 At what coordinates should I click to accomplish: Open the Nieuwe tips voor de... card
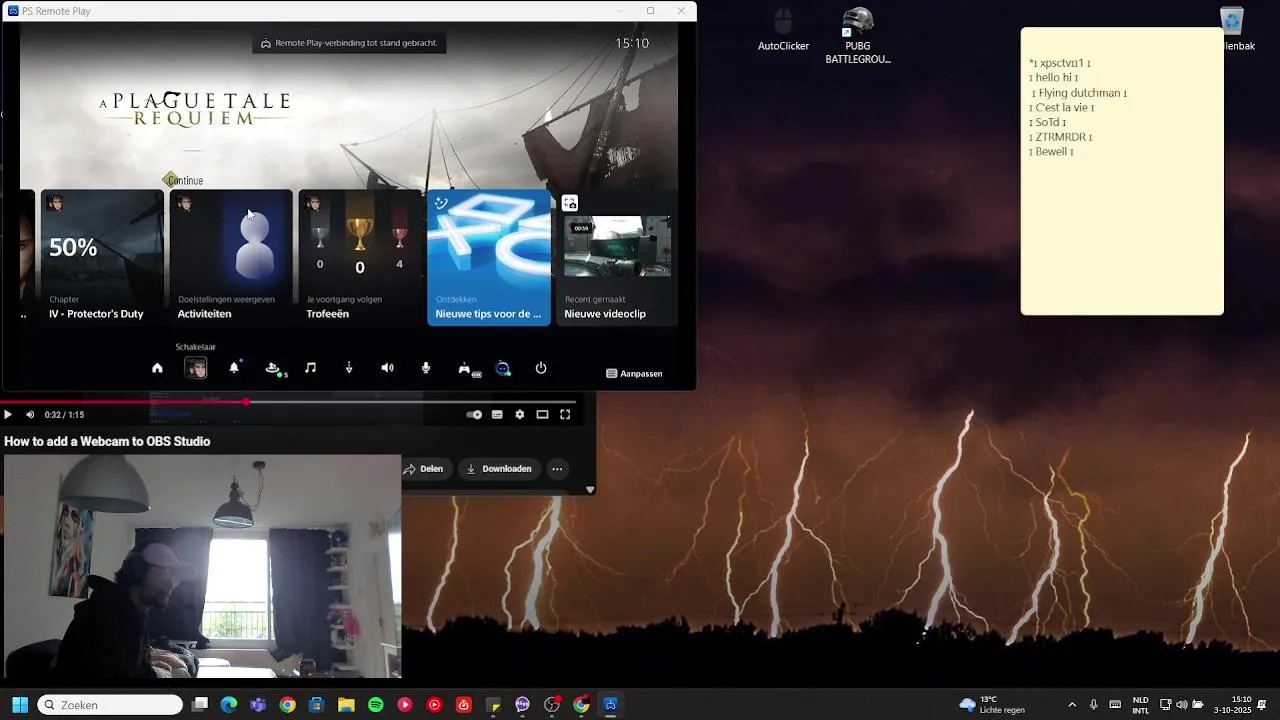click(x=489, y=258)
